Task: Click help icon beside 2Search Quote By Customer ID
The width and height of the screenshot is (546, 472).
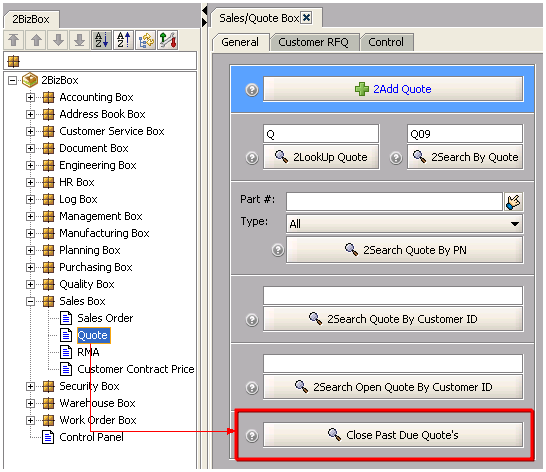Action: 252,319
